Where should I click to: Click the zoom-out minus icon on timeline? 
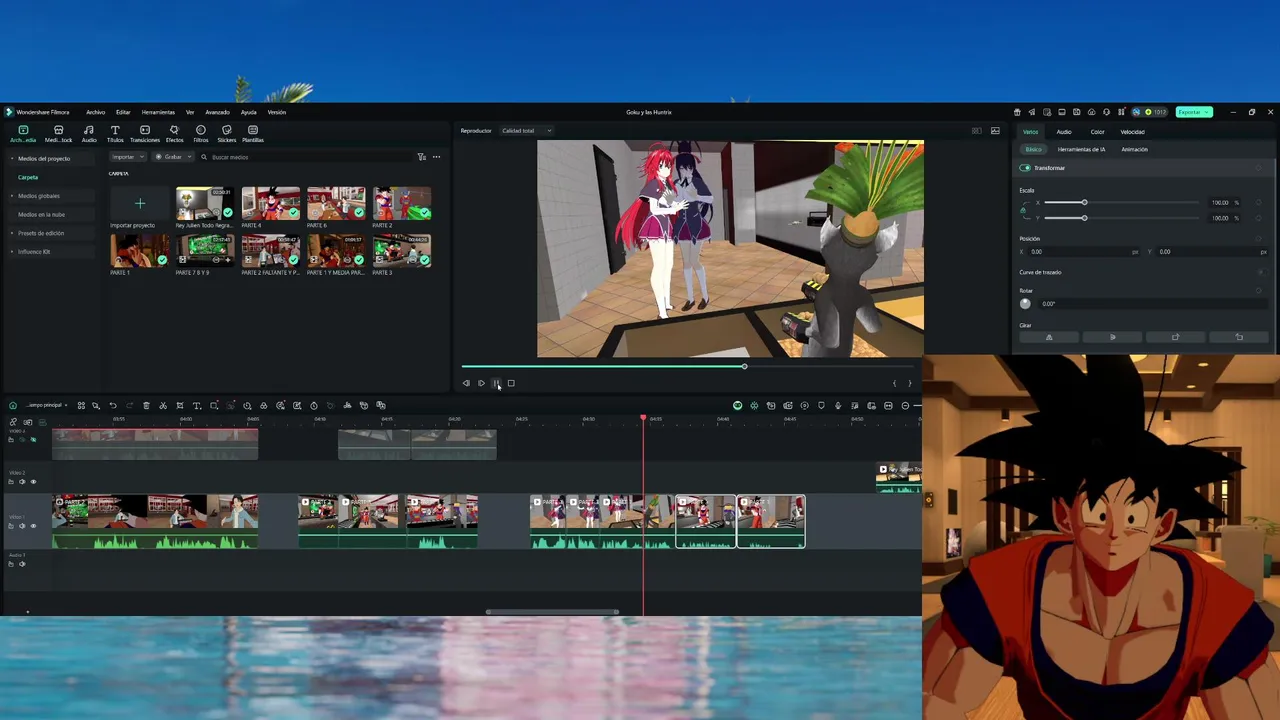(905, 405)
